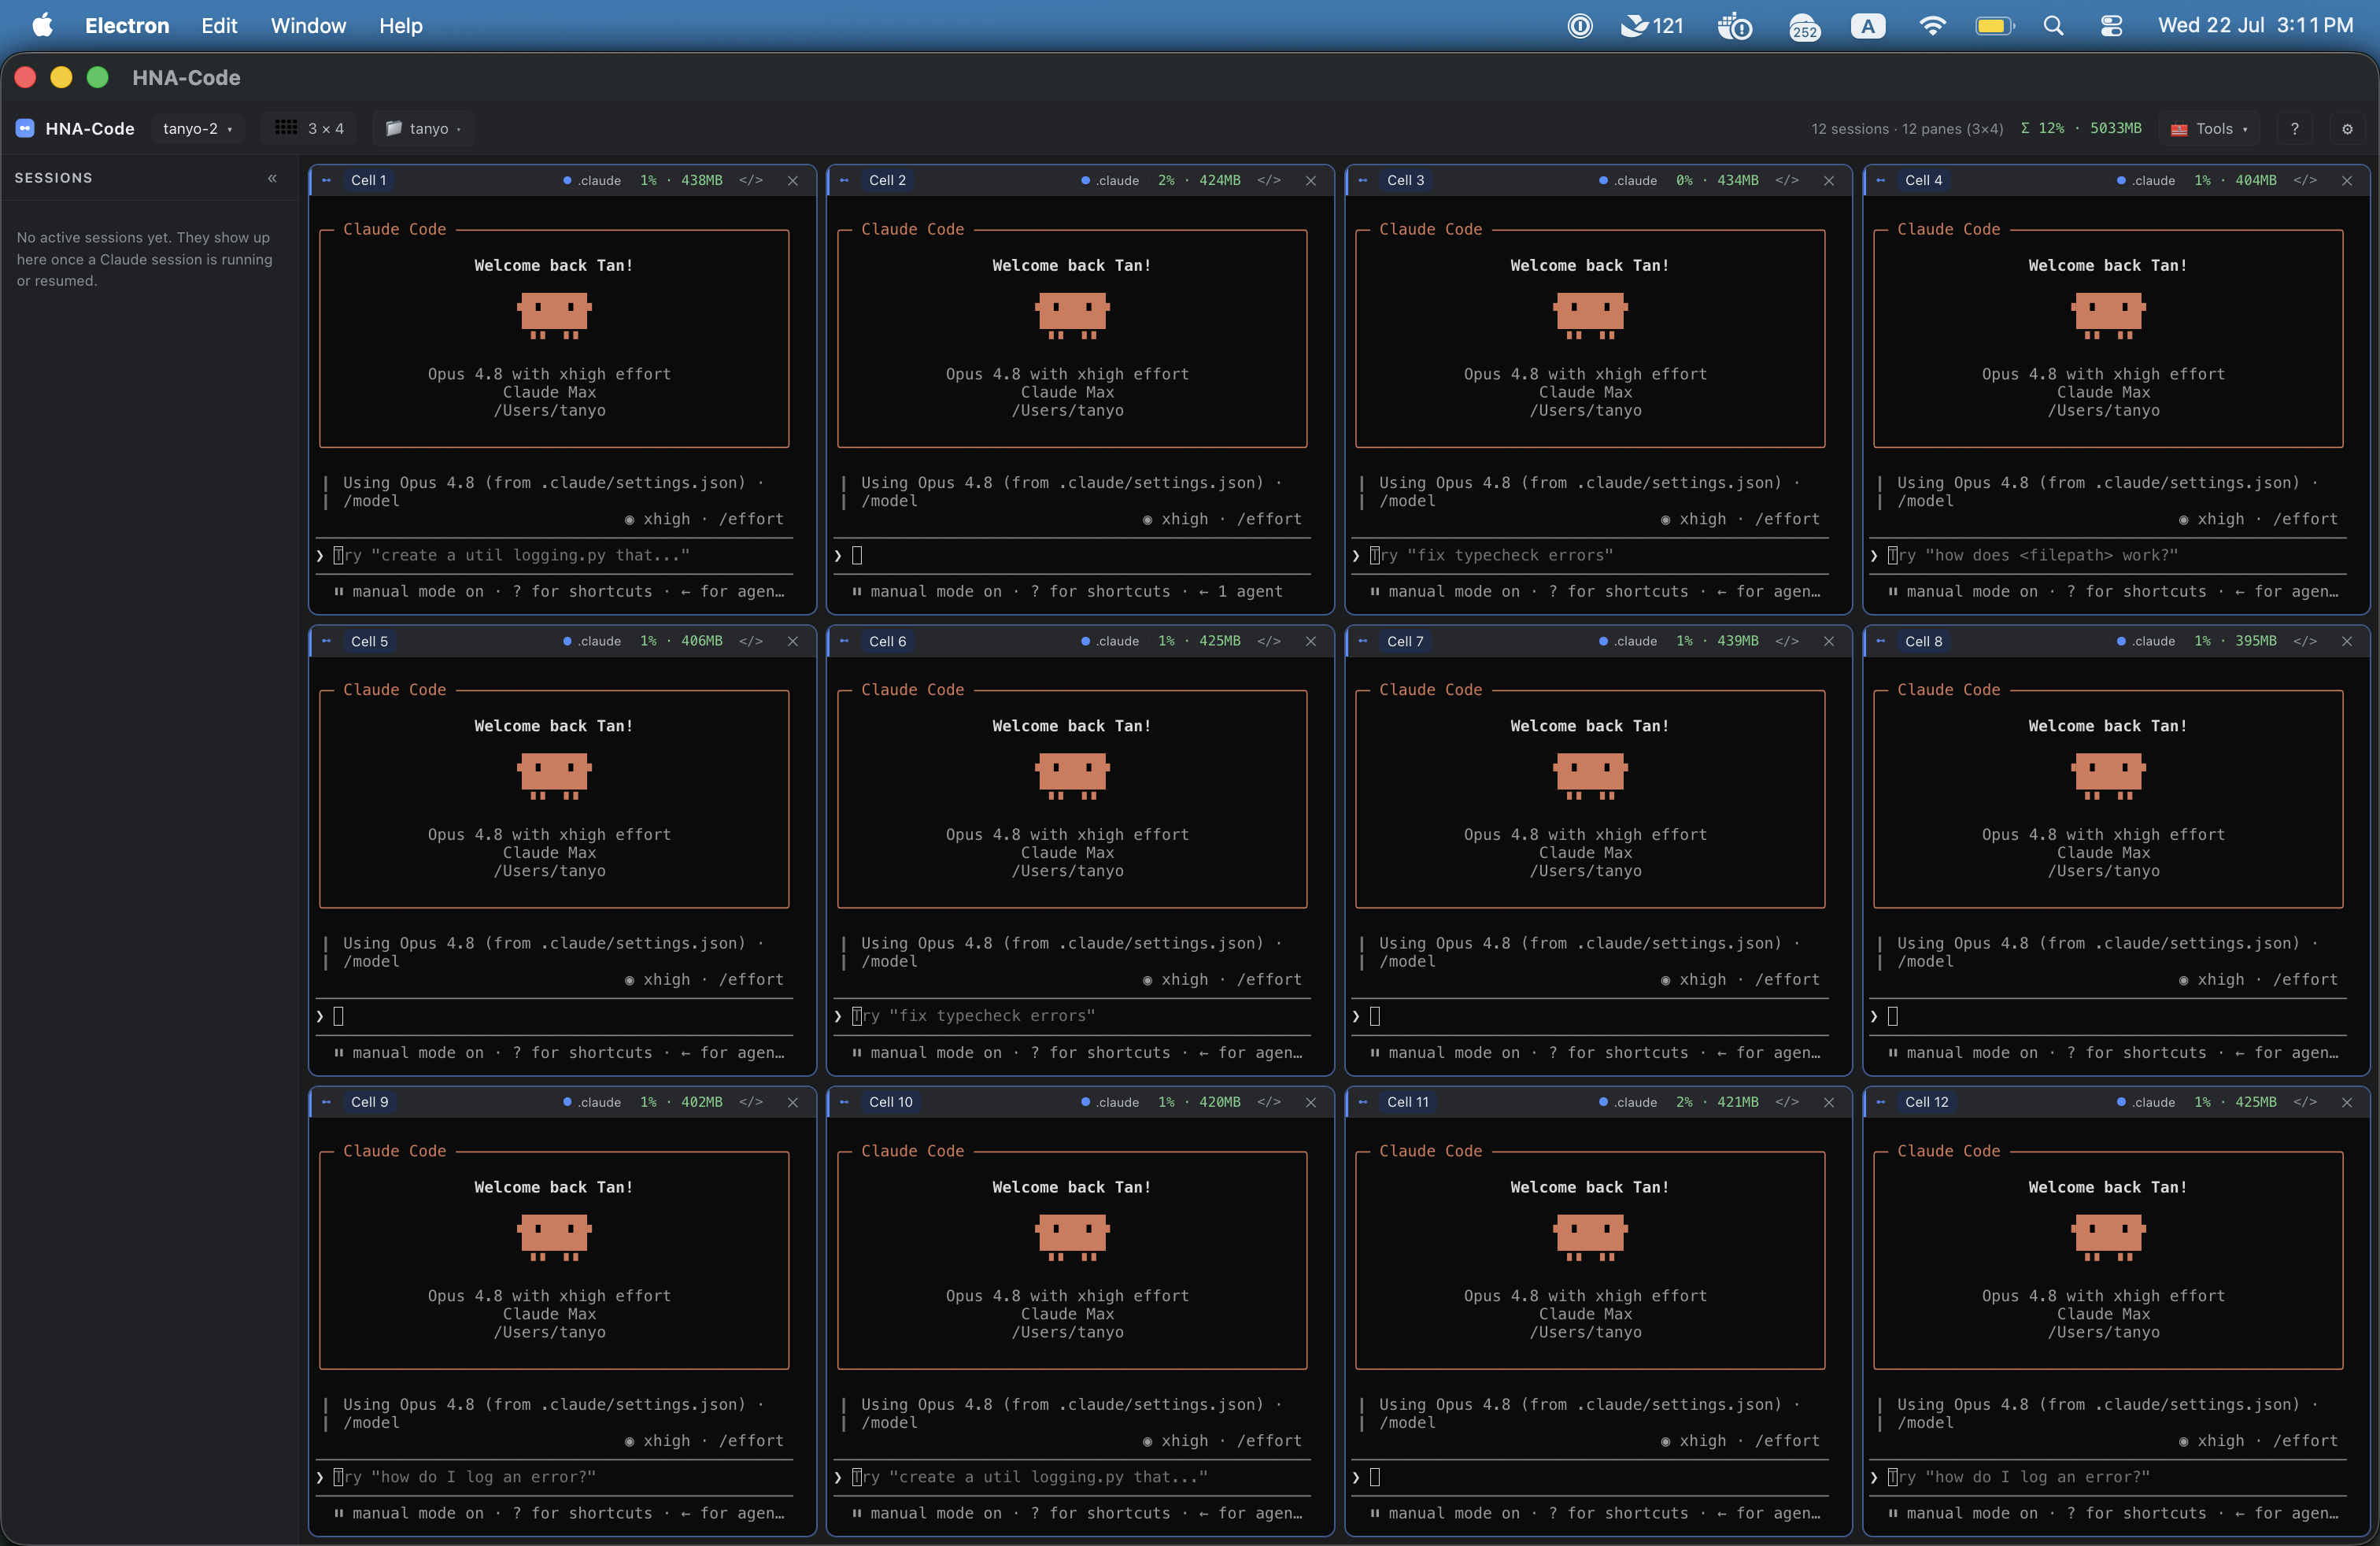Viewport: 2380px width, 1546px height.
Task: Click the HNA-Code logo icon
Action: pyautogui.click(x=25, y=128)
